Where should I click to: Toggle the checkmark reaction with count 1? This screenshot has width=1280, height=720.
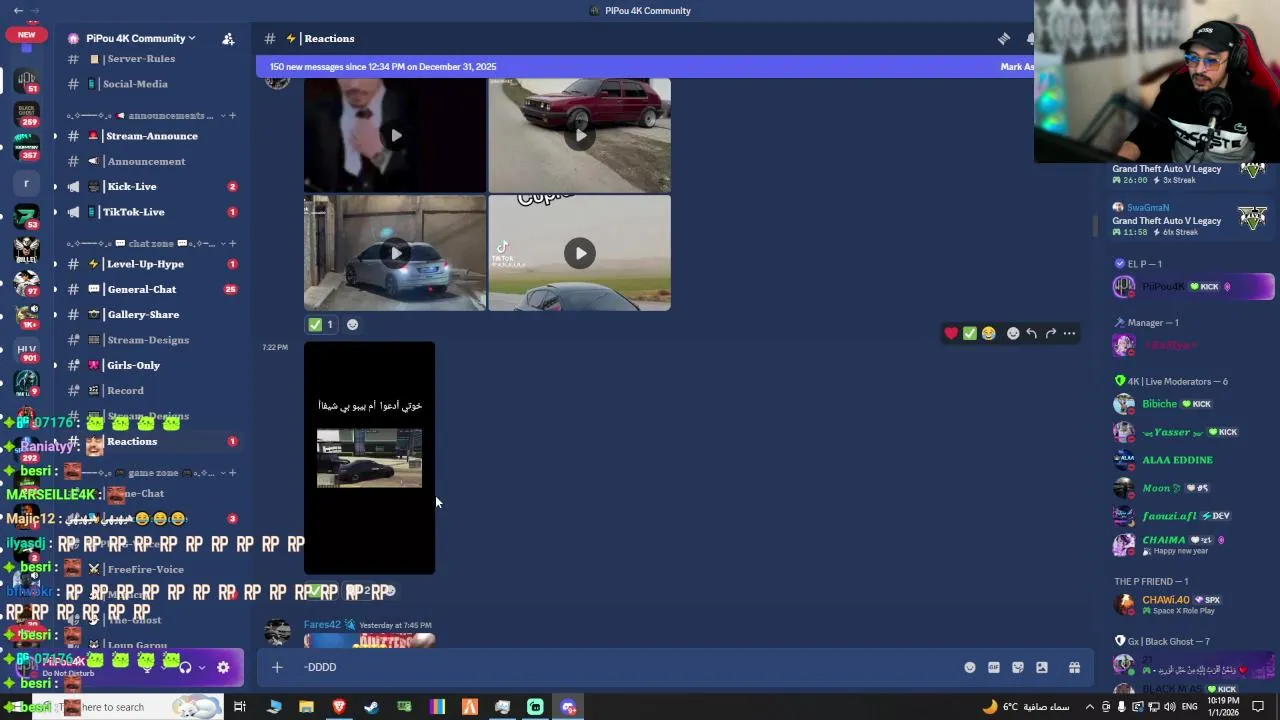321,324
